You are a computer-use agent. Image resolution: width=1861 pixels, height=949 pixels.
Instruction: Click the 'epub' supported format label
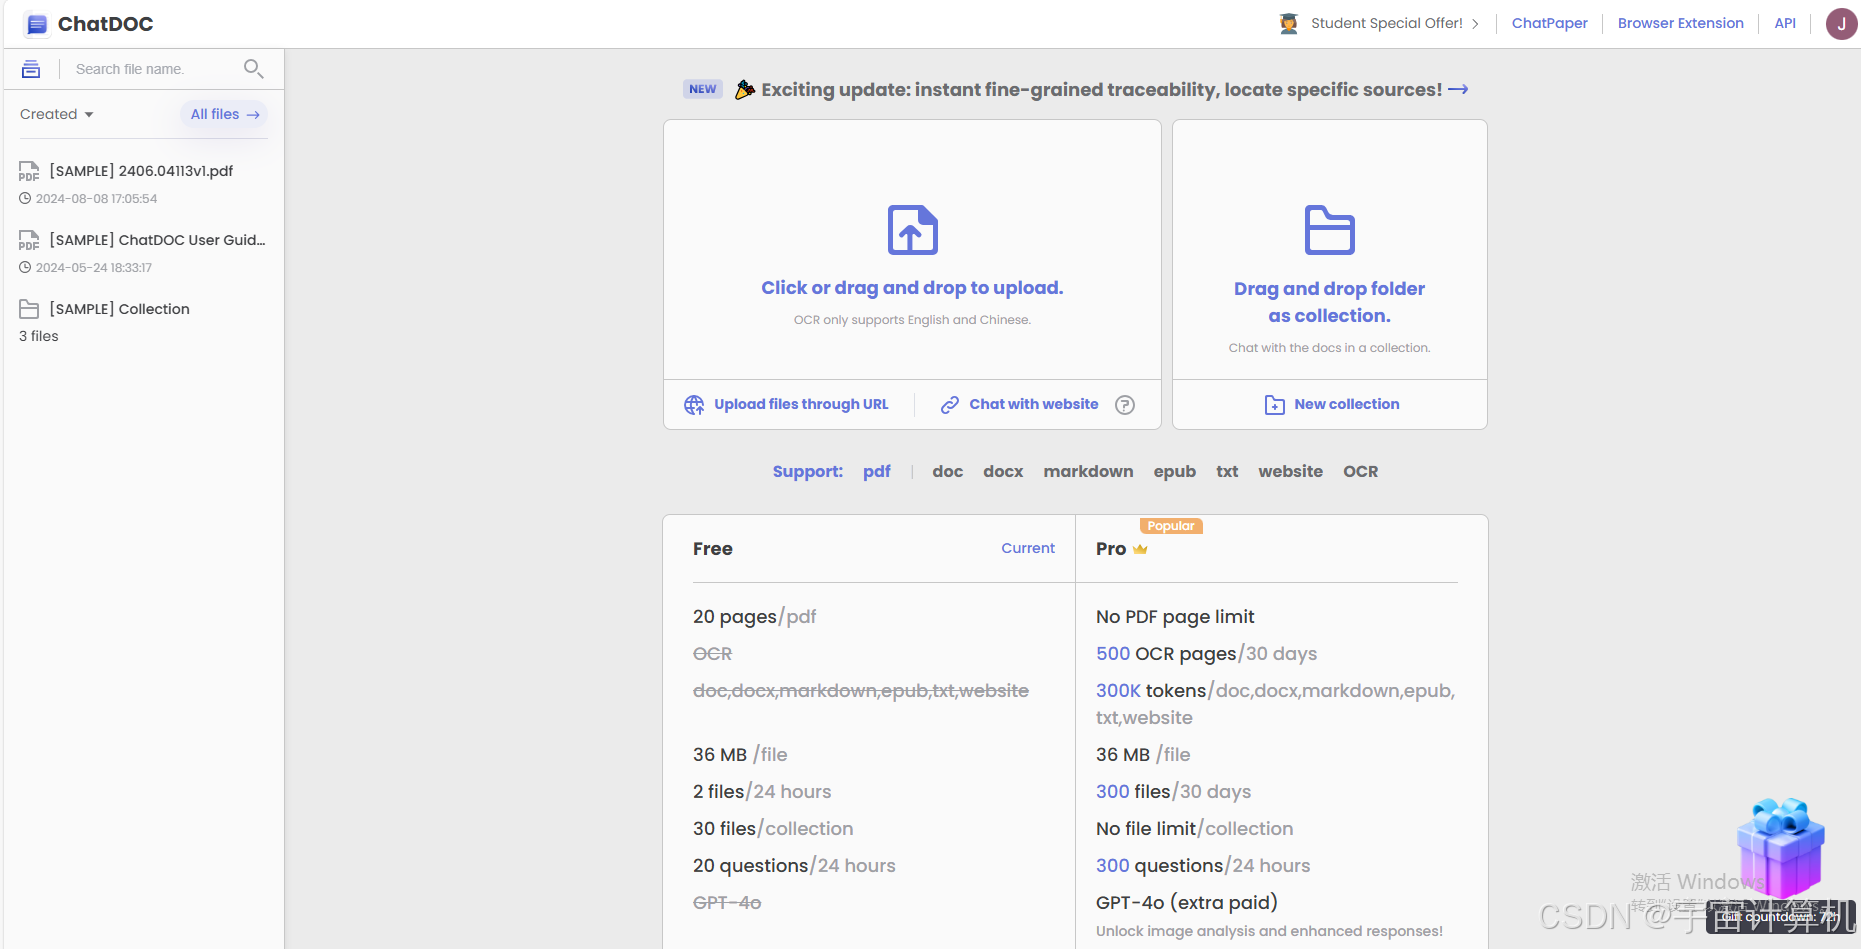[1175, 471]
